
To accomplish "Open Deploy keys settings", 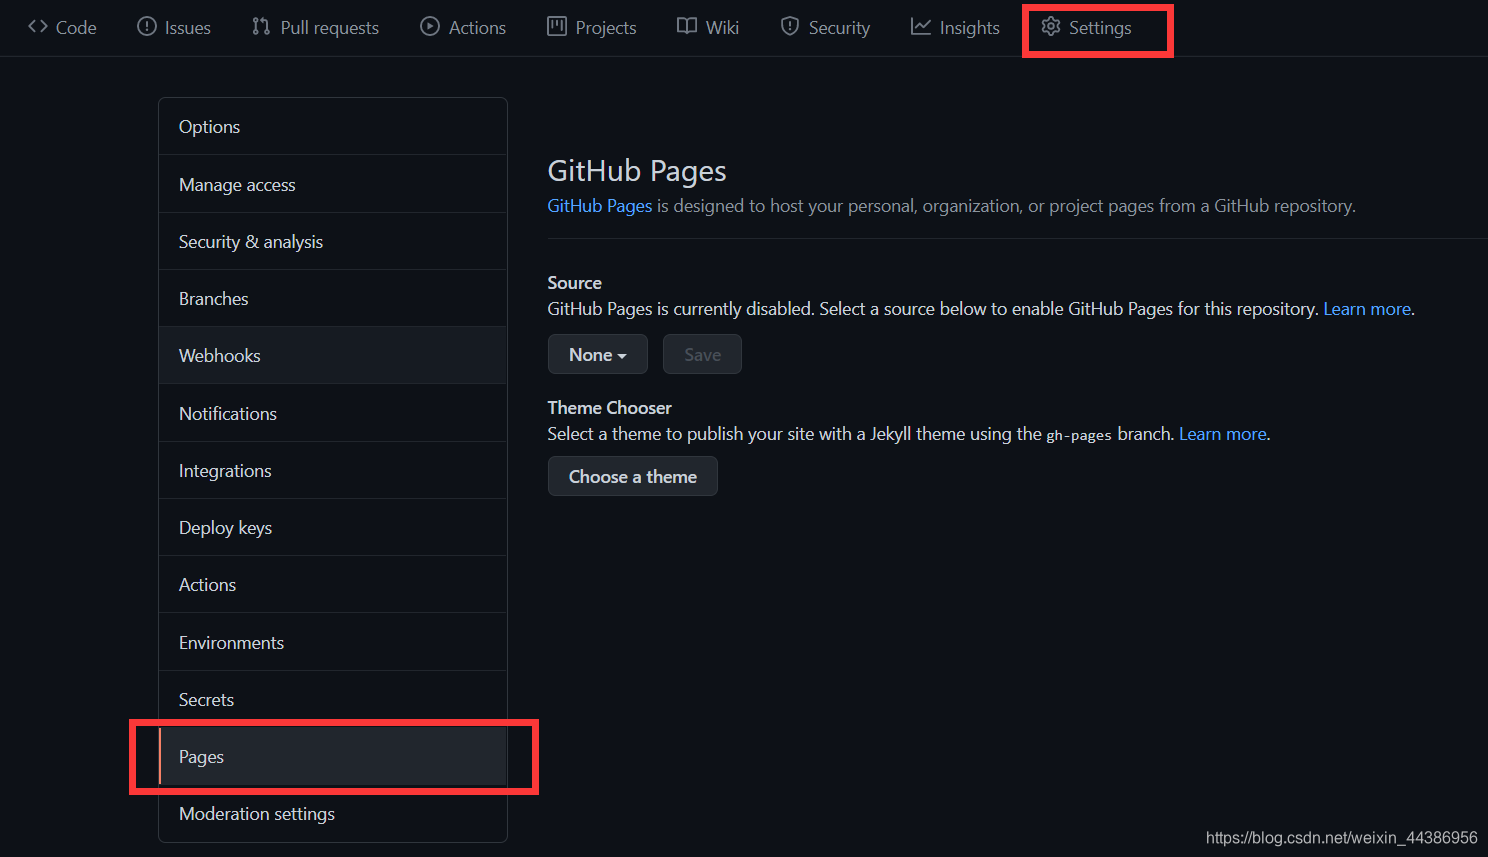I will point(333,528).
